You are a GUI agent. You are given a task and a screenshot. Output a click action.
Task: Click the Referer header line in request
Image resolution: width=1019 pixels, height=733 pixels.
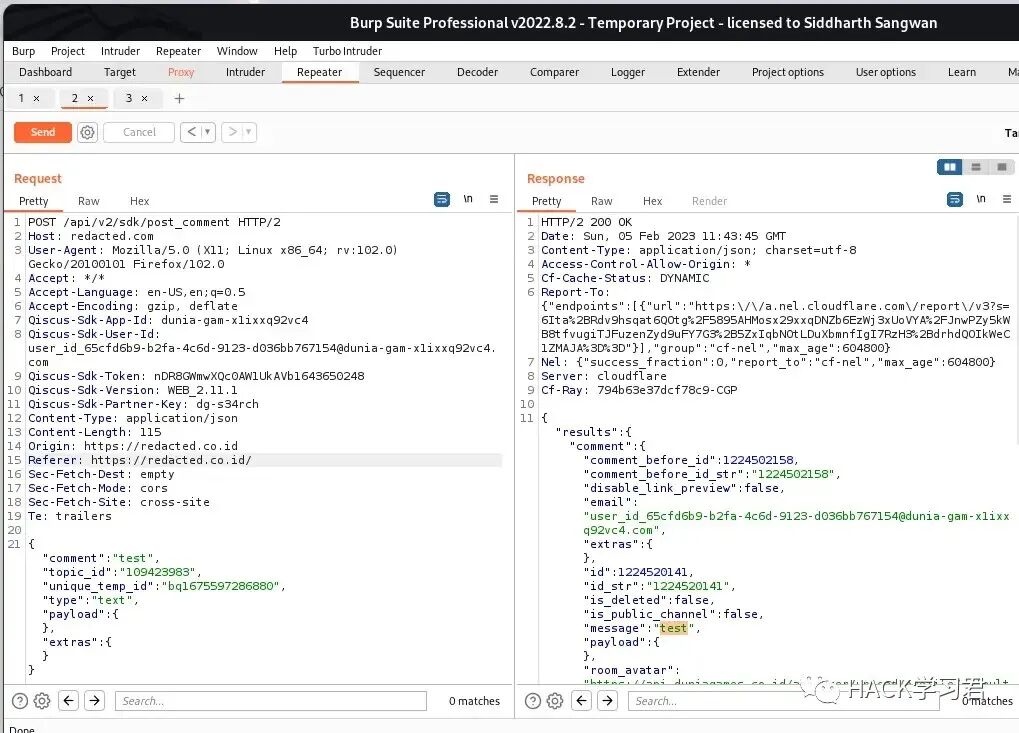tap(264, 460)
